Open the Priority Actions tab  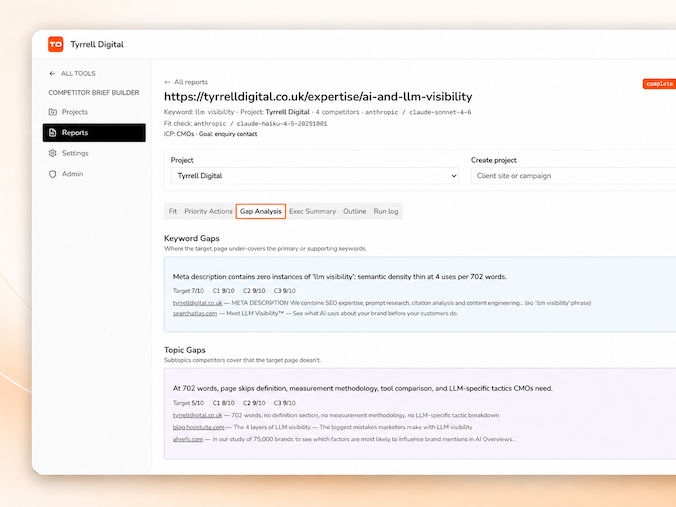pos(208,211)
